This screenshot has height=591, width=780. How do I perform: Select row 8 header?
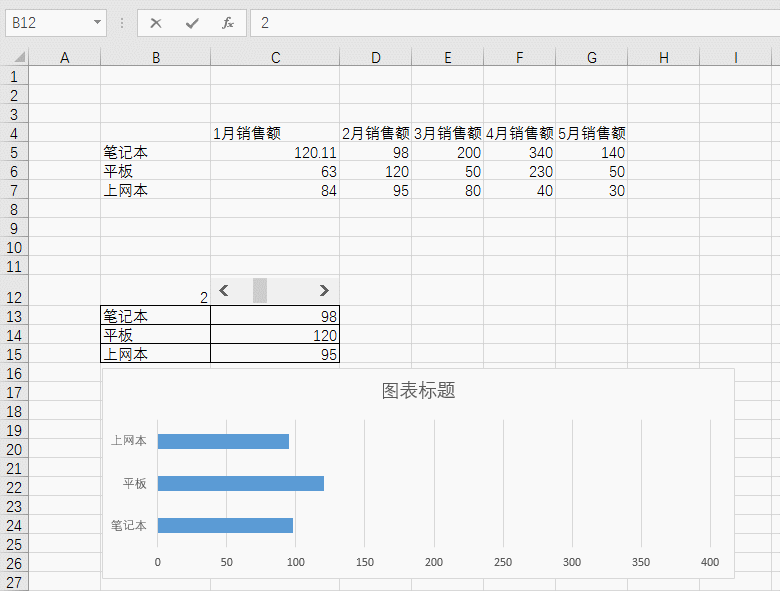[14, 209]
